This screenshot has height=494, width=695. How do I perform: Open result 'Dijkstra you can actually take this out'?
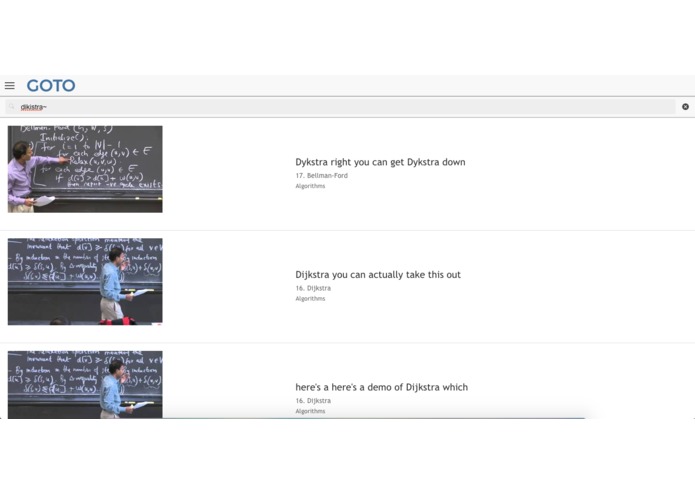(378, 275)
